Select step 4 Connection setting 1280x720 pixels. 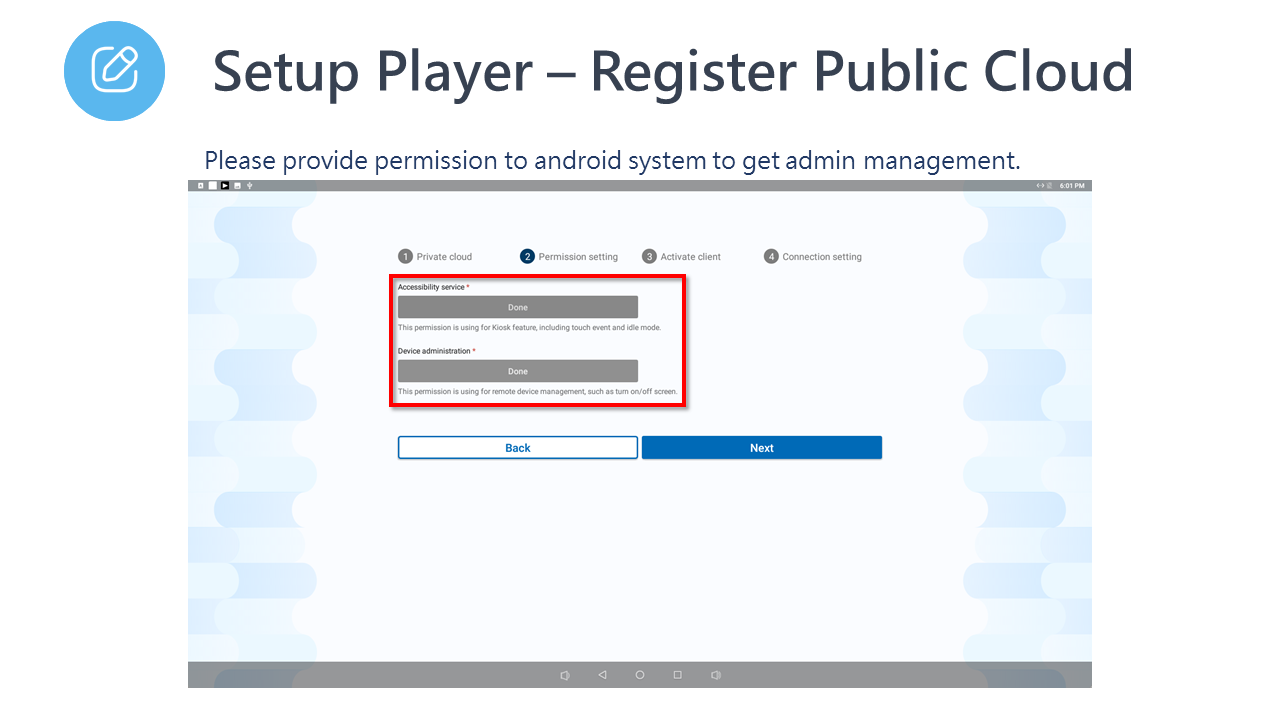(x=813, y=257)
